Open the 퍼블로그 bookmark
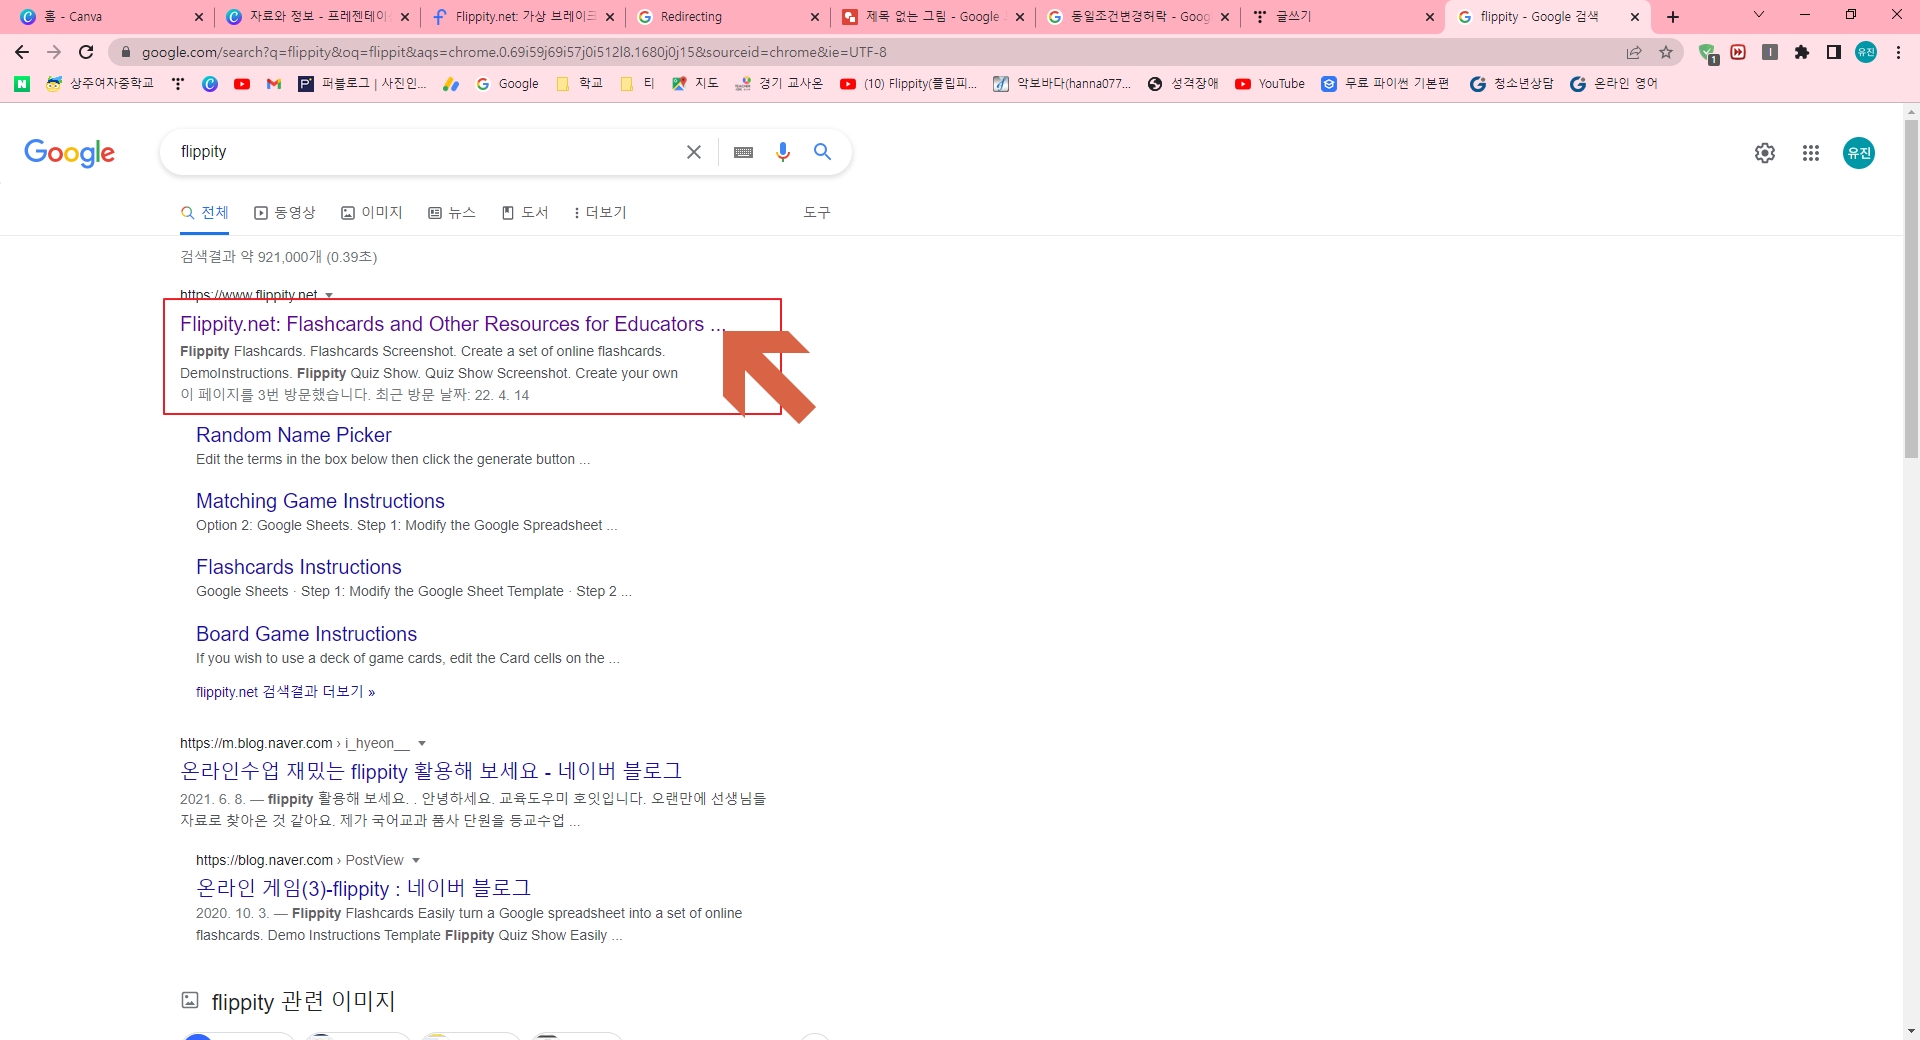1920x1040 pixels. 363,84
